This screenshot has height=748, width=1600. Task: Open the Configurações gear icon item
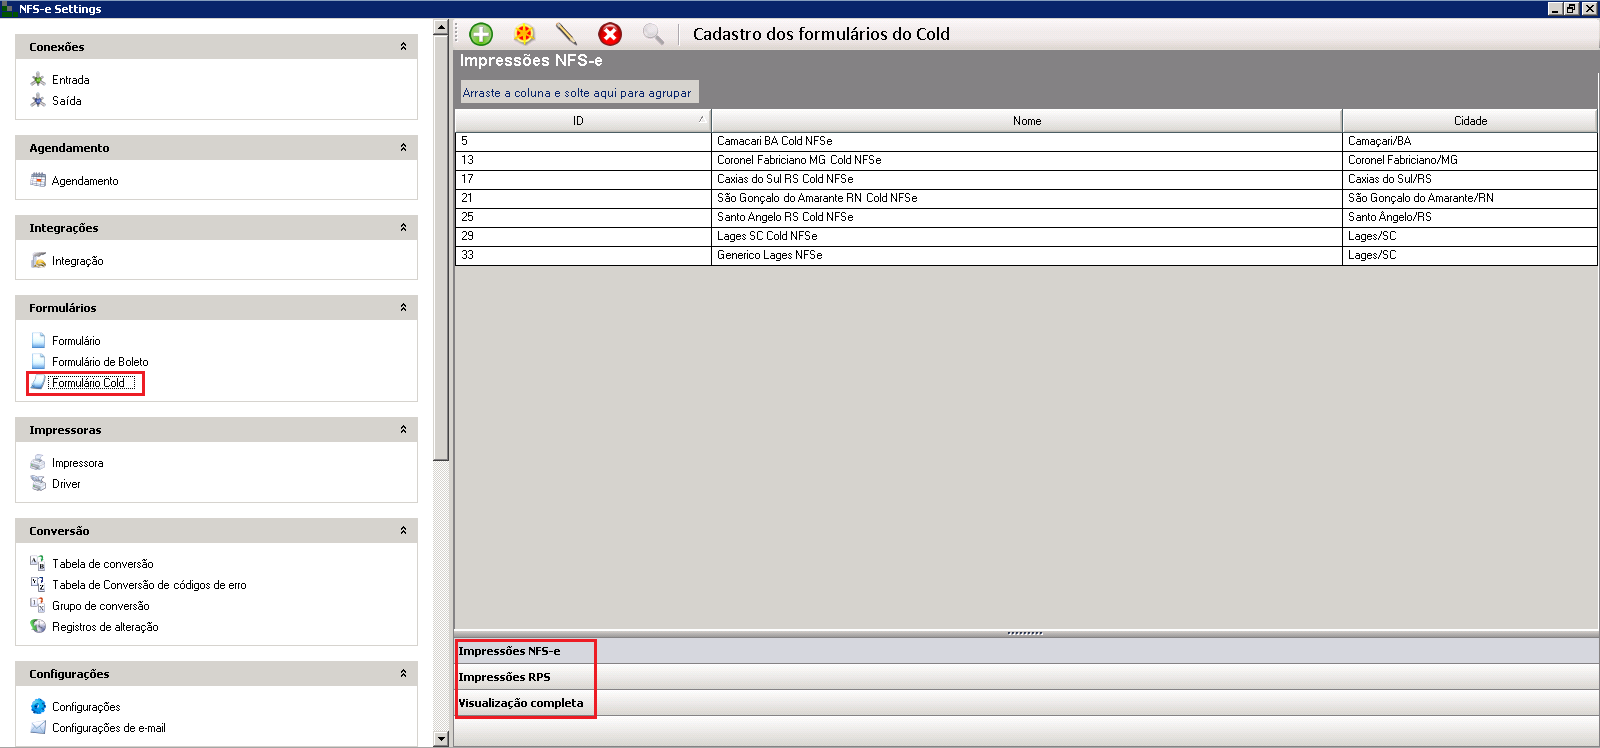pos(38,706)
